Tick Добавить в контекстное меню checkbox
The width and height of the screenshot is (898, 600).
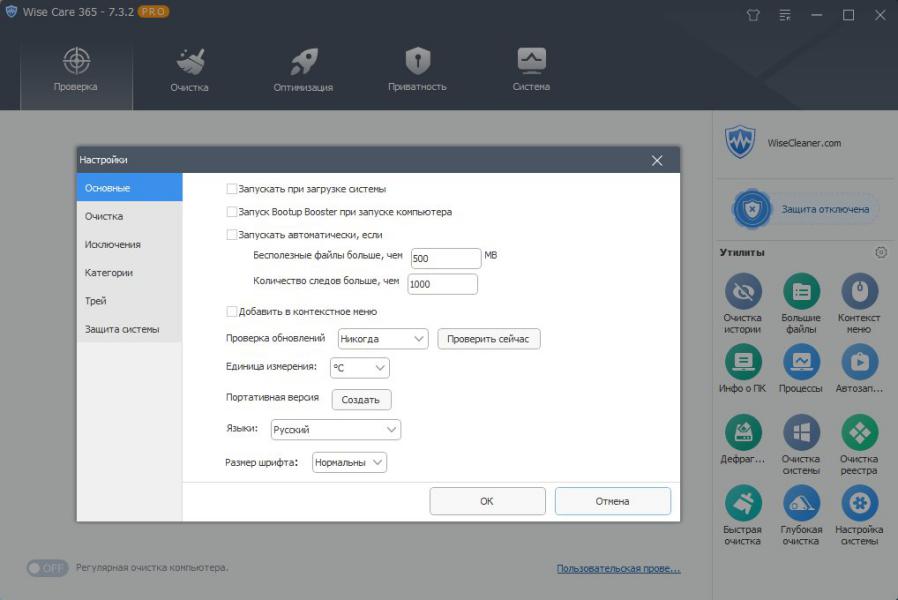(x=232, y=312)
